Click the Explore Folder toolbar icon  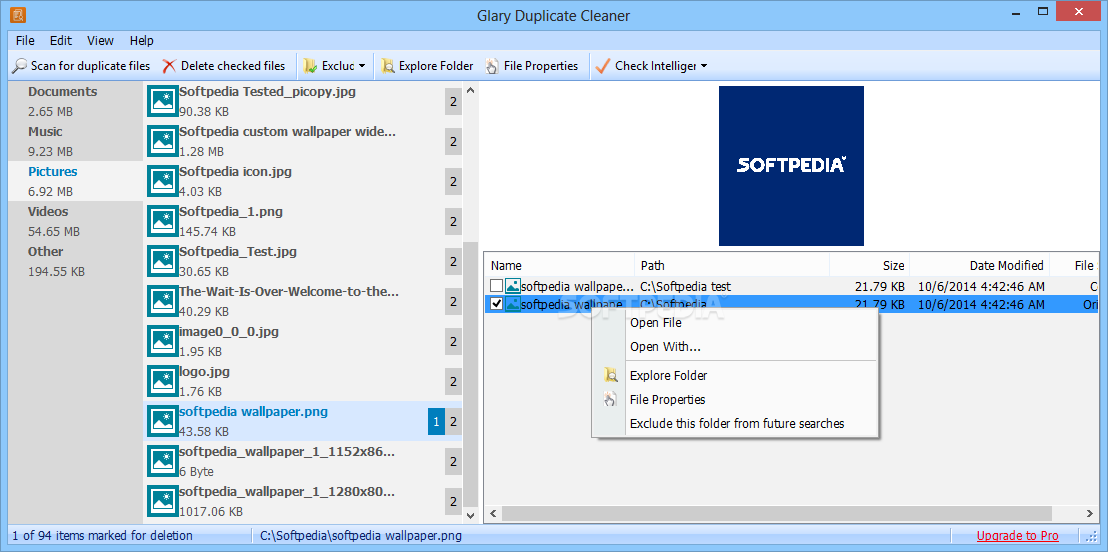pos(388,66)
